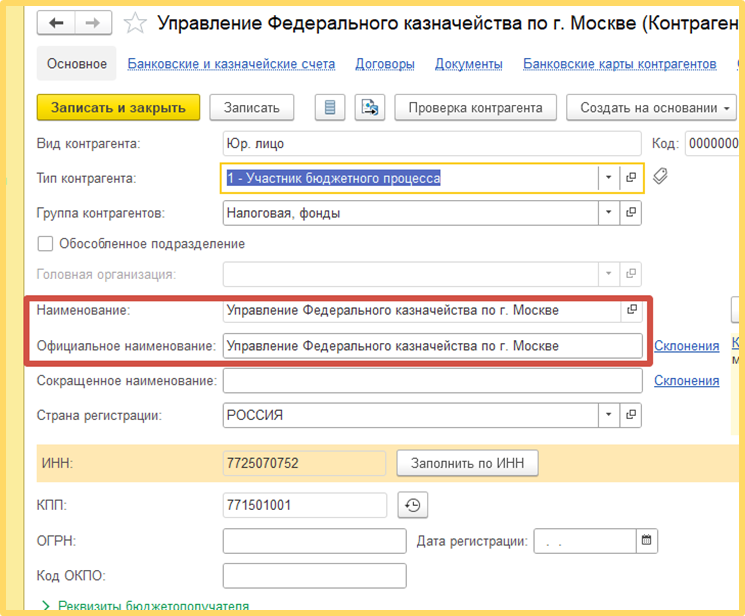Open the Банковские и казначейские счета tab
The width and height of the screenshot is (745, 616).
click(x=231, y=64)
